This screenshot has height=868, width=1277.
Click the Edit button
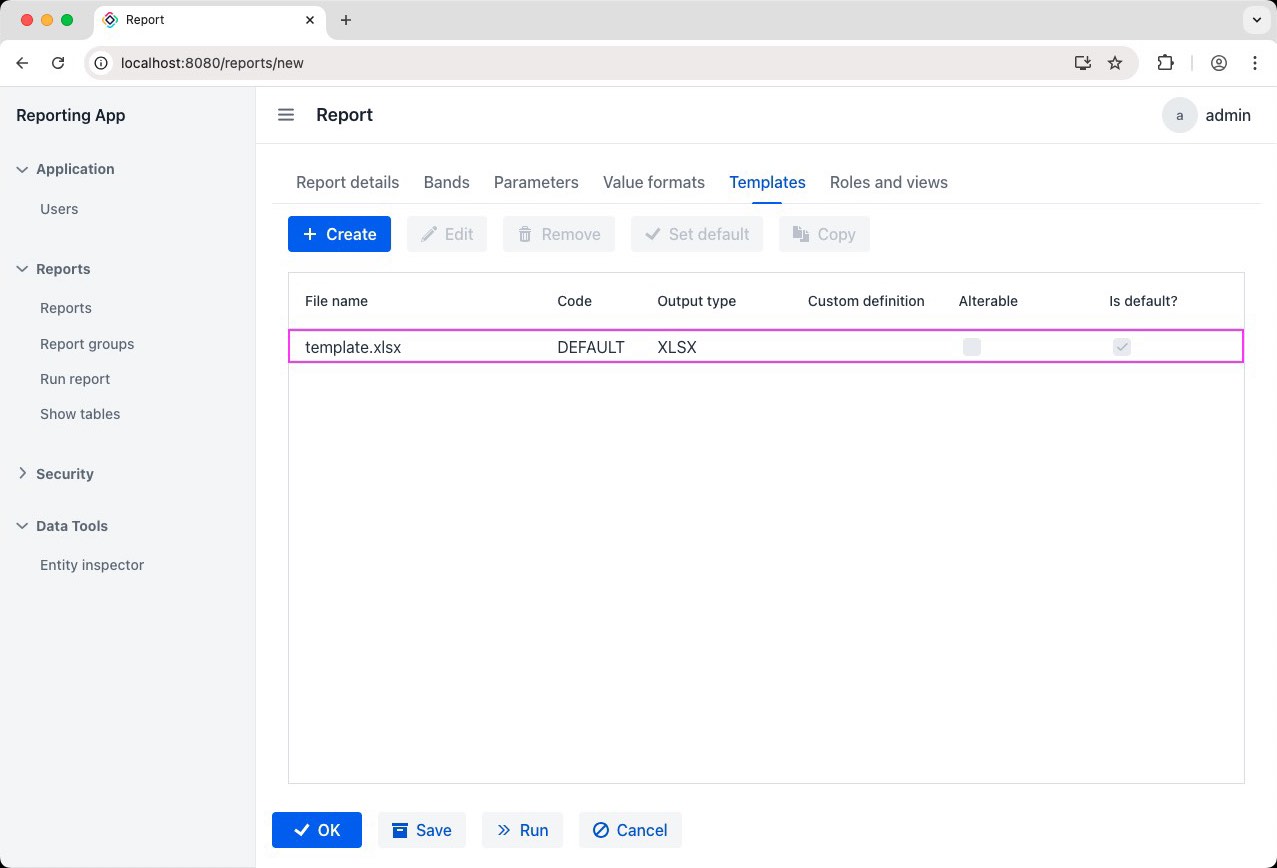click(x=447, y=234)
